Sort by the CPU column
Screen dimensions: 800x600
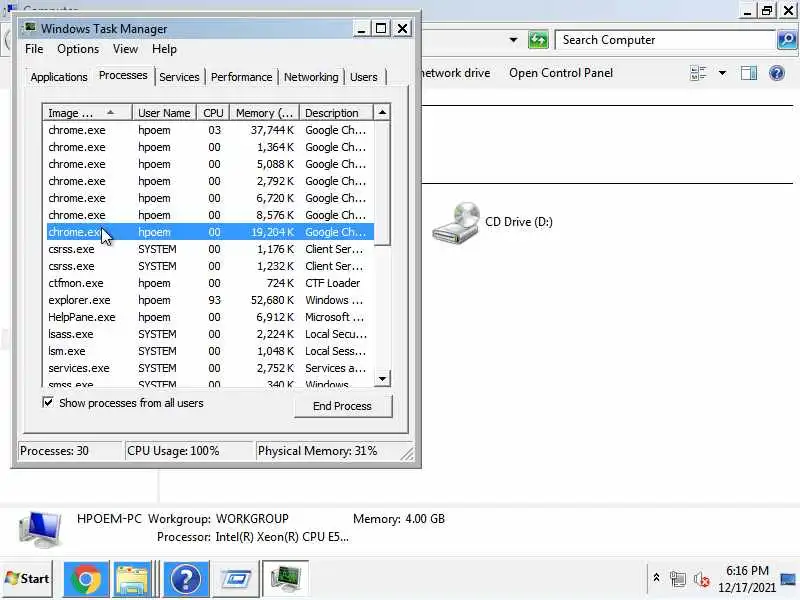pyautogui.click(x=213, y=113)
